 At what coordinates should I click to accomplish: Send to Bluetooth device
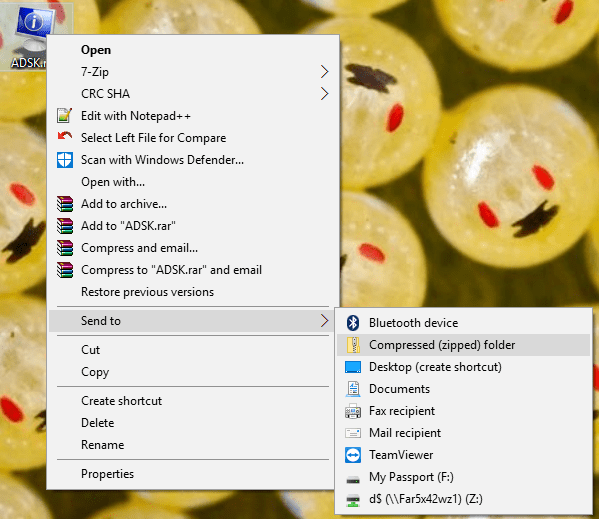coord(463,323)
